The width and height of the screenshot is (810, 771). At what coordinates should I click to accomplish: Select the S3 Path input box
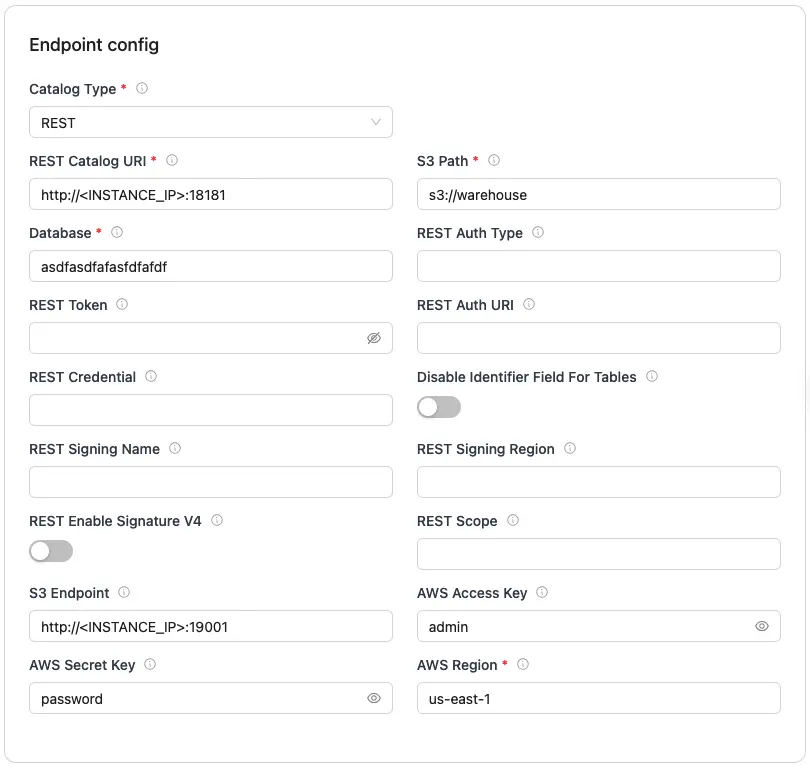(x=598, y=194)
